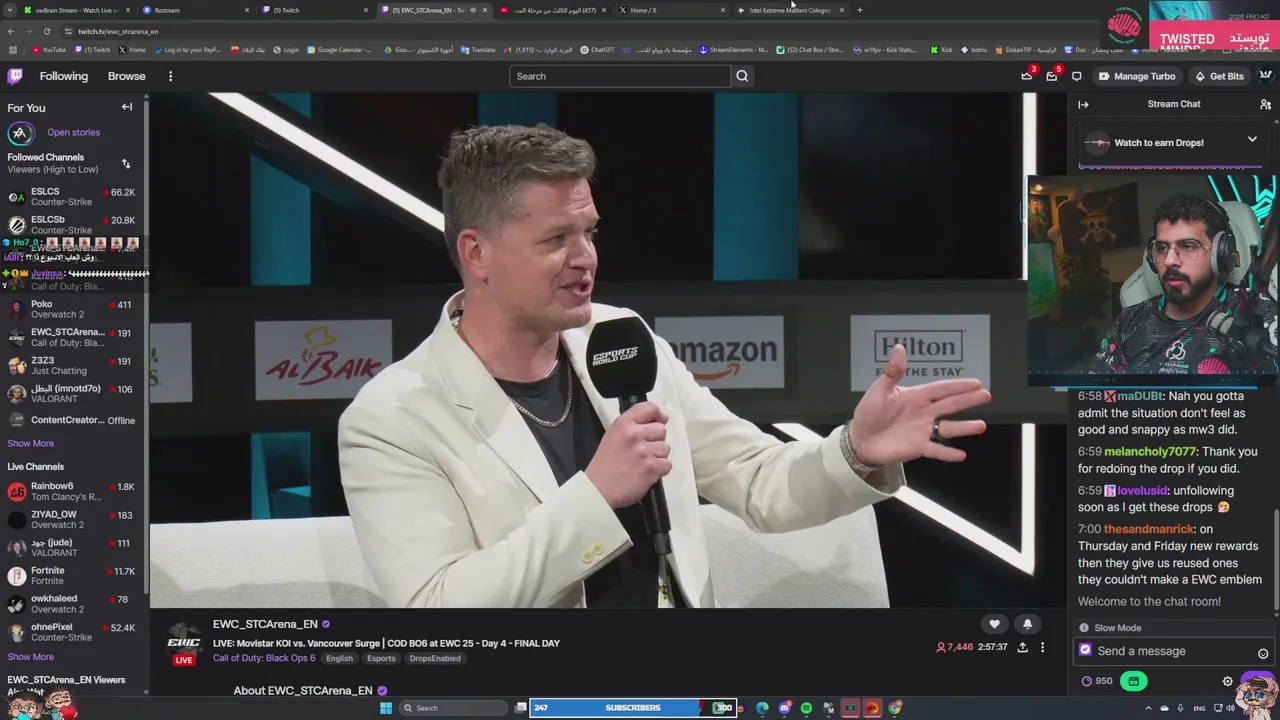The height and width of the screenshot is (720, 1280).
Task: Open chat settings gear icon
Action: coord(1228,681)
